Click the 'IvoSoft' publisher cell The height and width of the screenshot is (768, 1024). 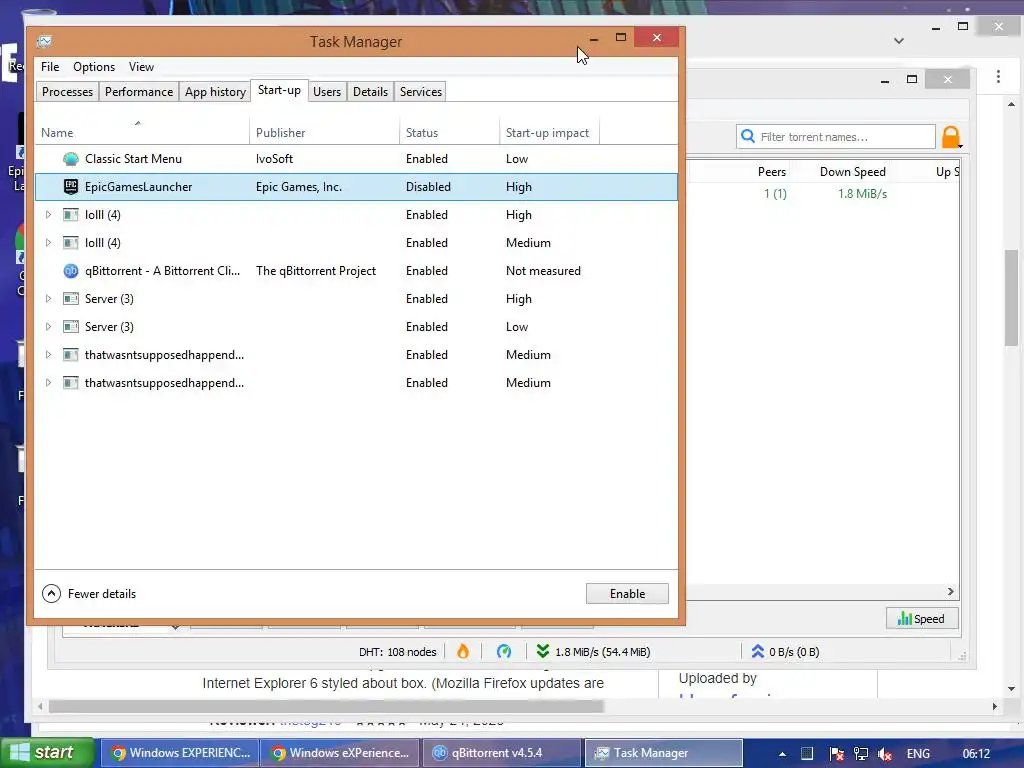pos(274,159)
